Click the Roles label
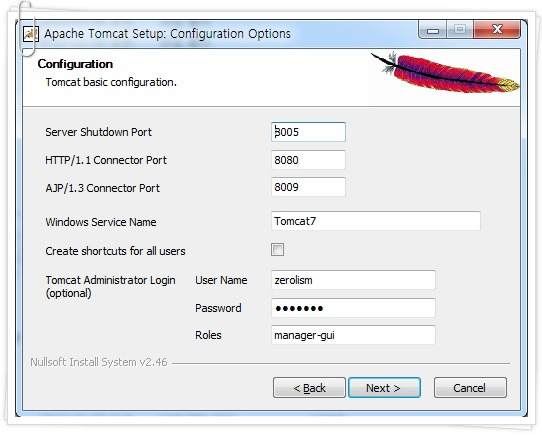 pyautogui.click(x=208, y=335)
